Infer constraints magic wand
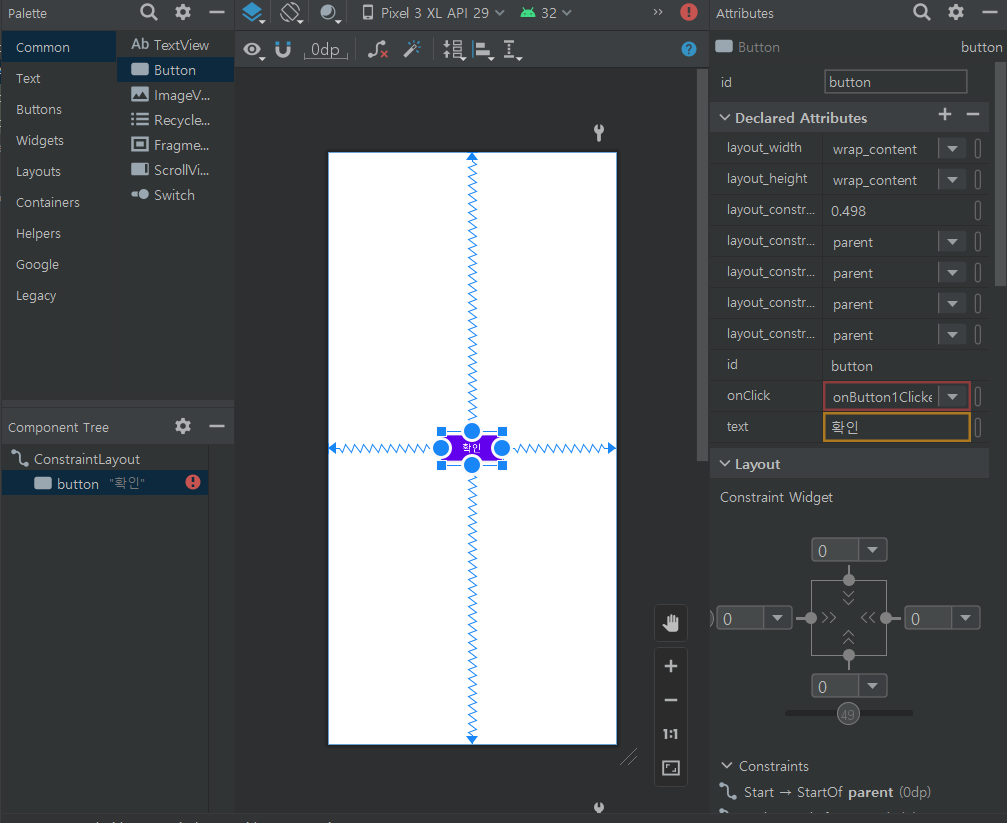Screen dimensions: 1007x823 coord(412,49)
